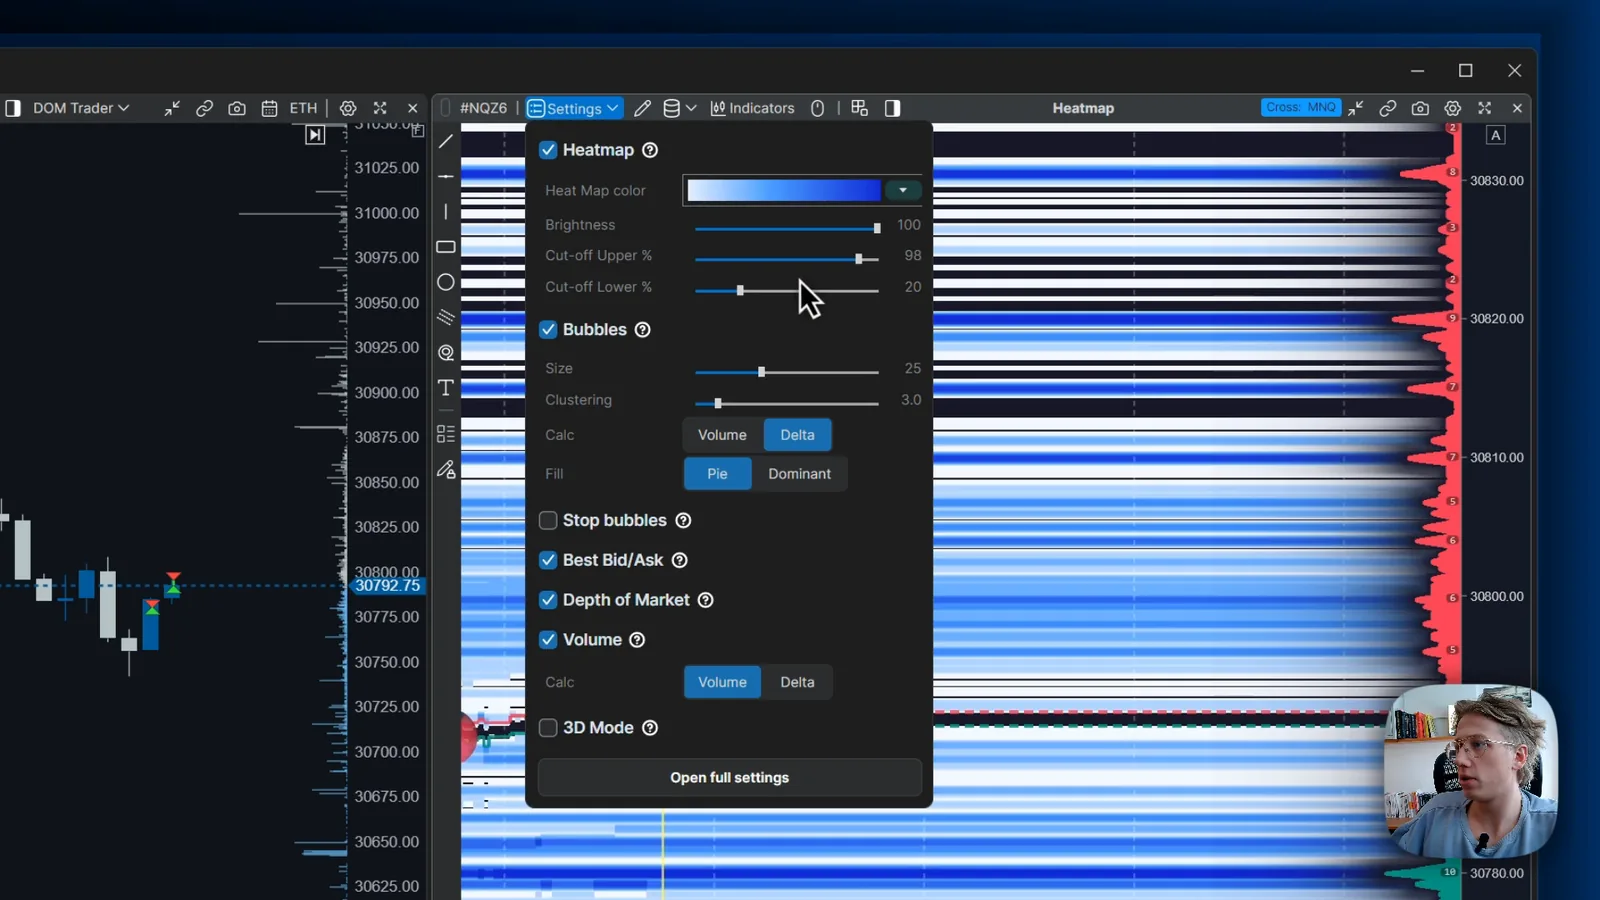Select the spiral measure tool

click(x=446, y=352)
